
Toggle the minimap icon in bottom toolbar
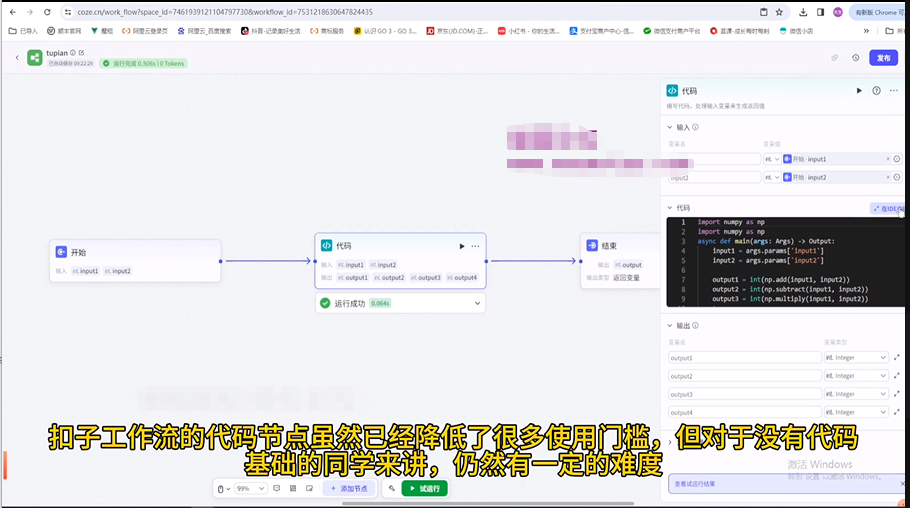click(x=309, y=489)
